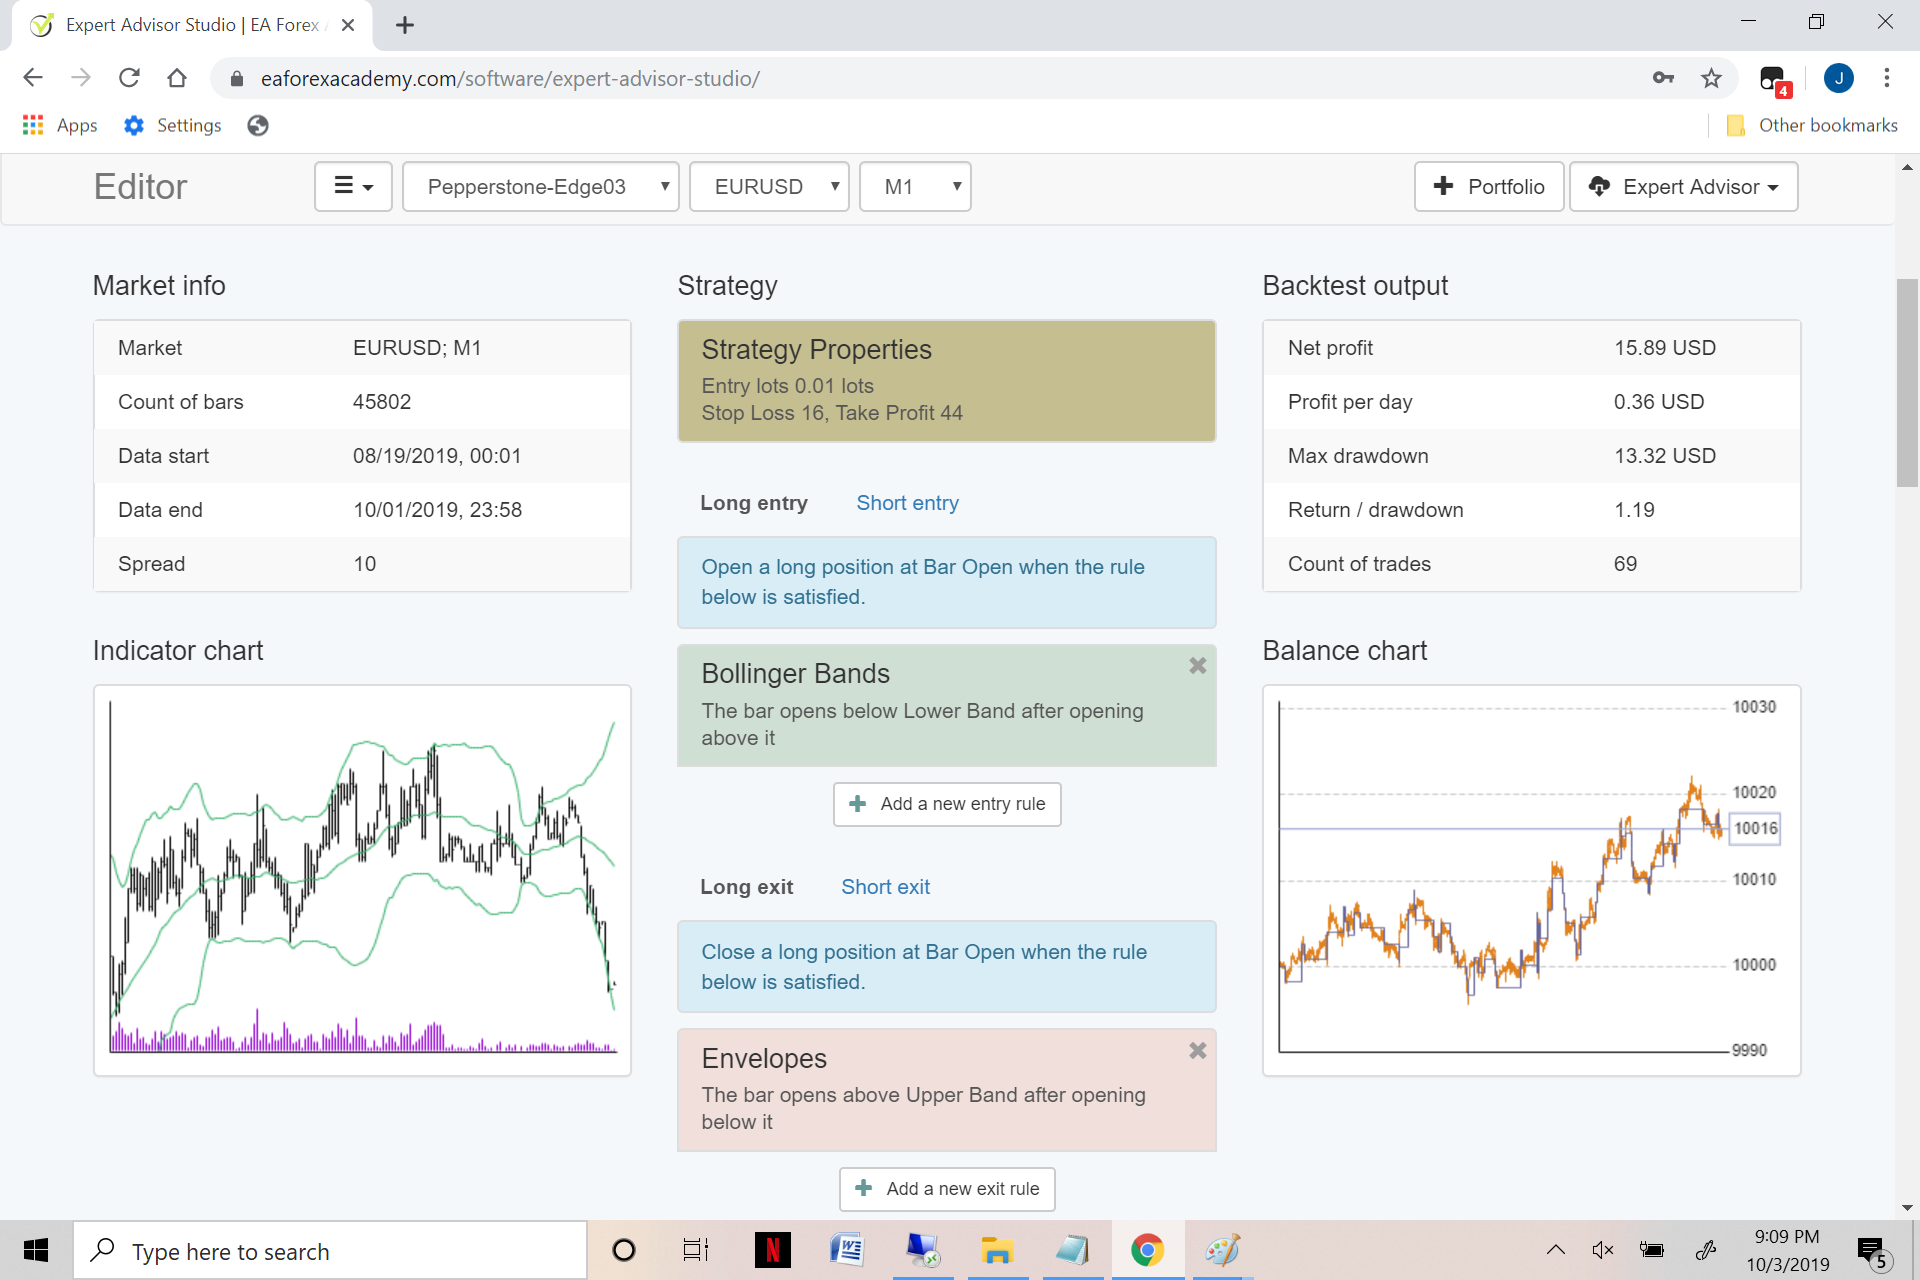Switch to Chrome in the taskbar
Image resolution: width=1920 pixels, height=1280 pixels.
pos(1147,1250)
